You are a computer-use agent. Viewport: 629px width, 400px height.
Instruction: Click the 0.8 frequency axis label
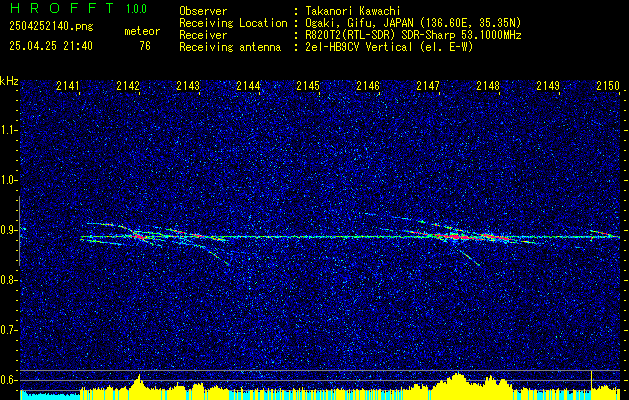[x=8, y=280]
